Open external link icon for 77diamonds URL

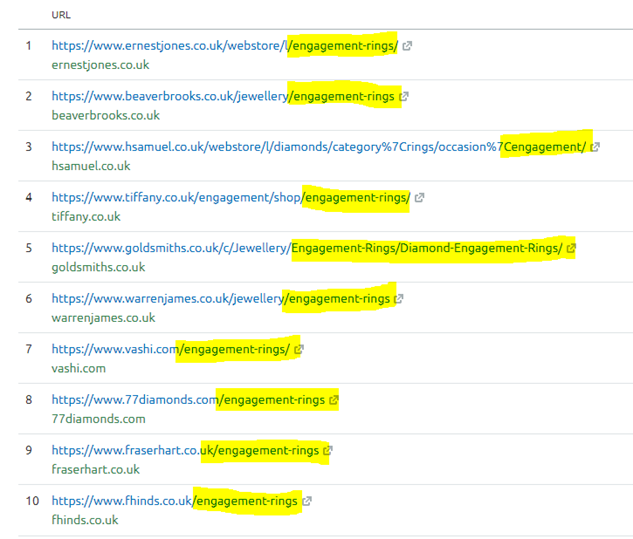pos(333,400)
